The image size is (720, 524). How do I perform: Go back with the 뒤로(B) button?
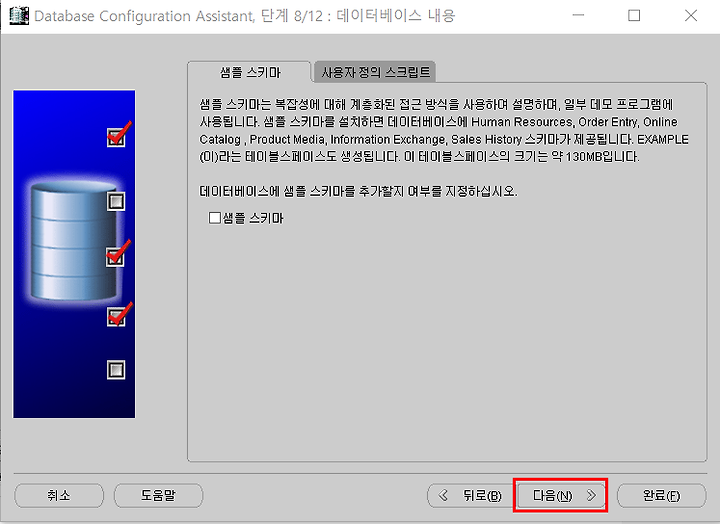[x=470, y=496]
